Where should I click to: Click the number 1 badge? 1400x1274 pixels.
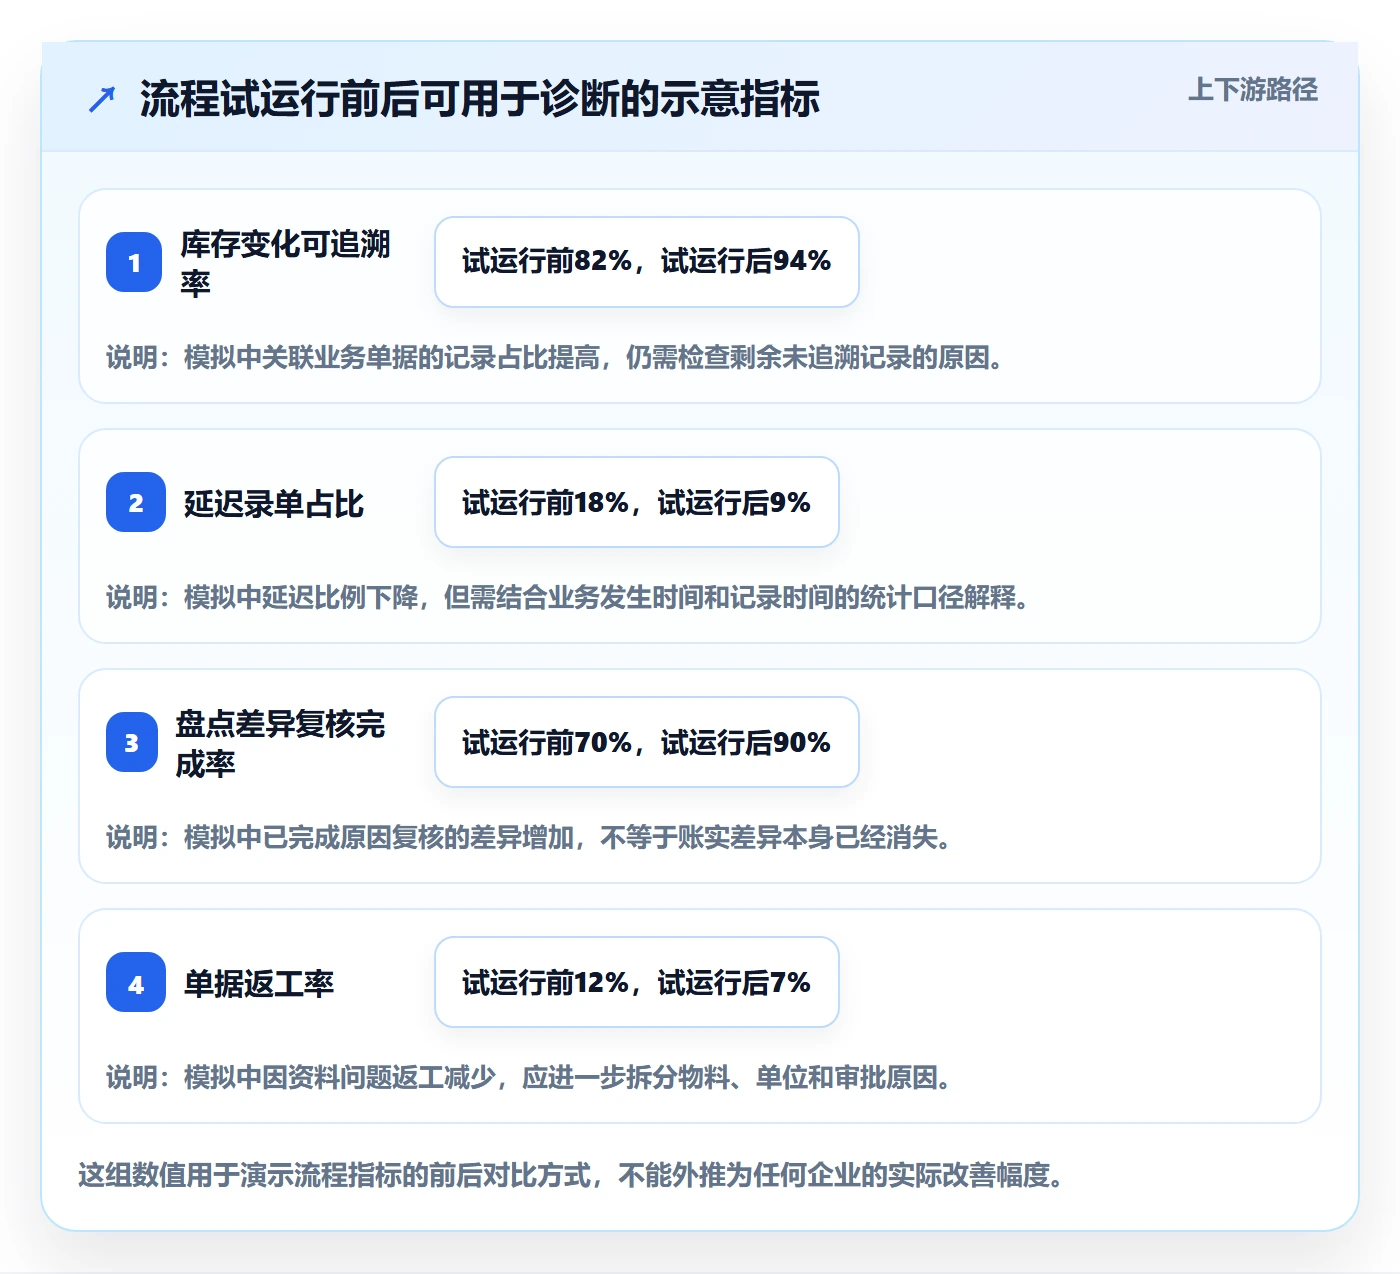[x=134, y=262]
